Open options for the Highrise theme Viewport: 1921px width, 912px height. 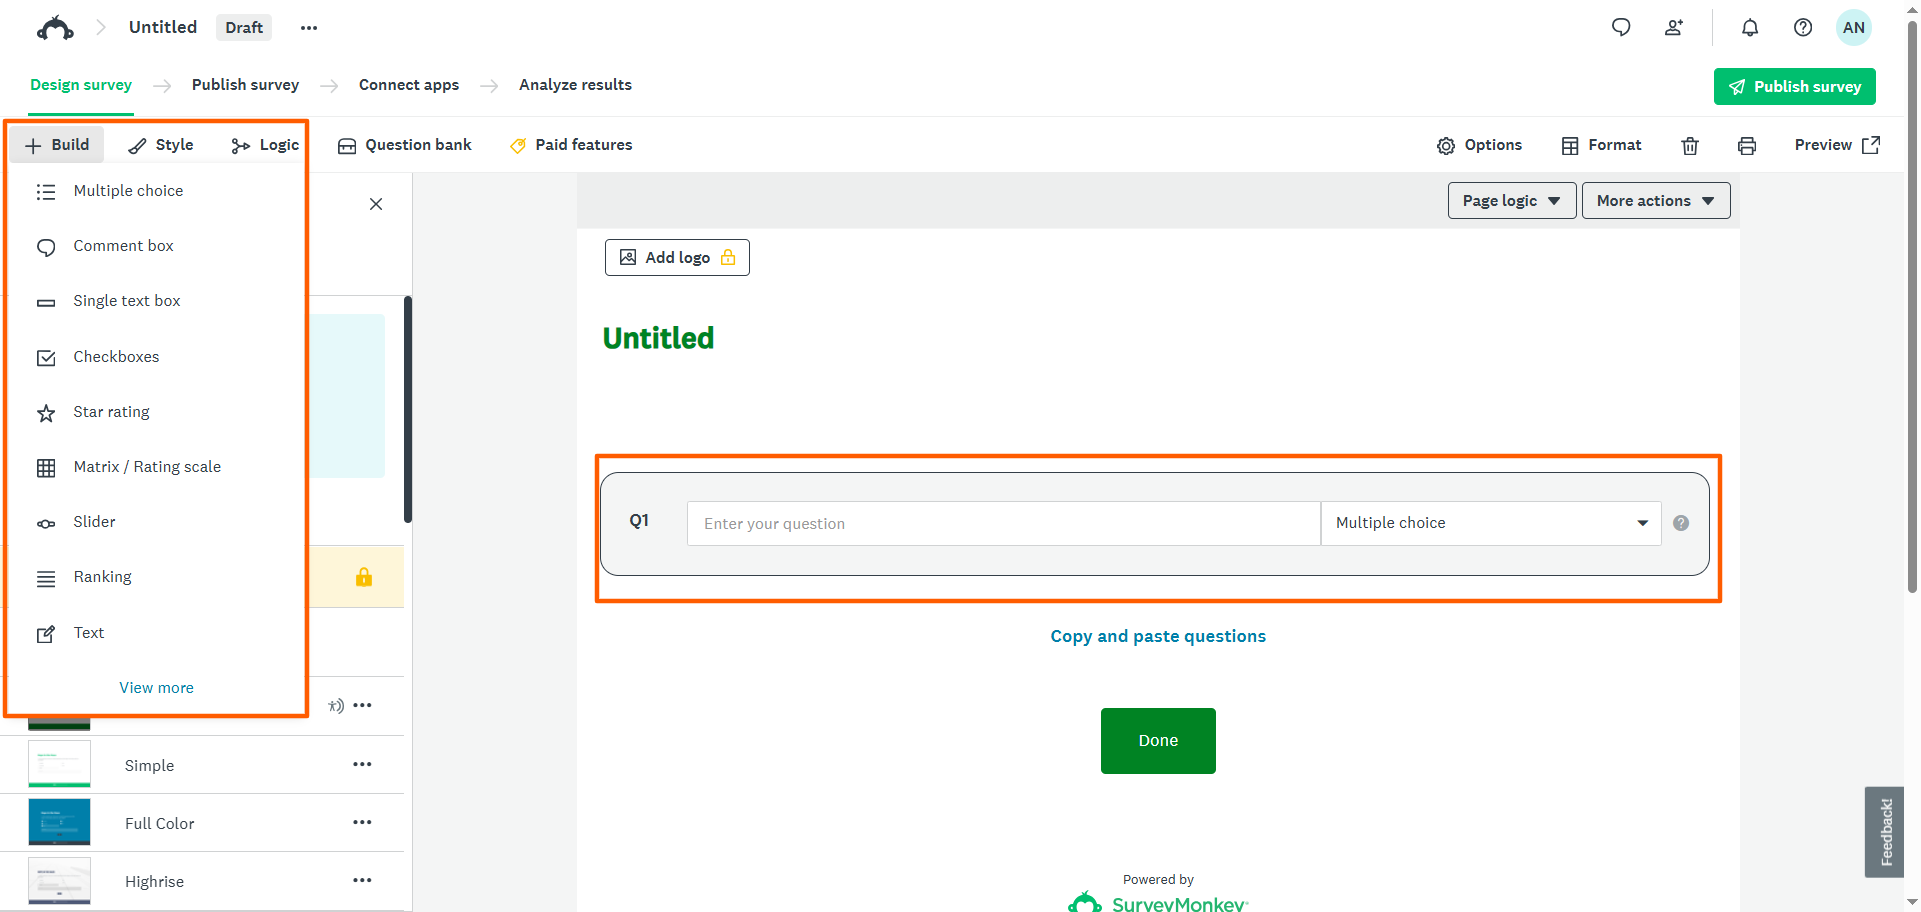(362, 880)
